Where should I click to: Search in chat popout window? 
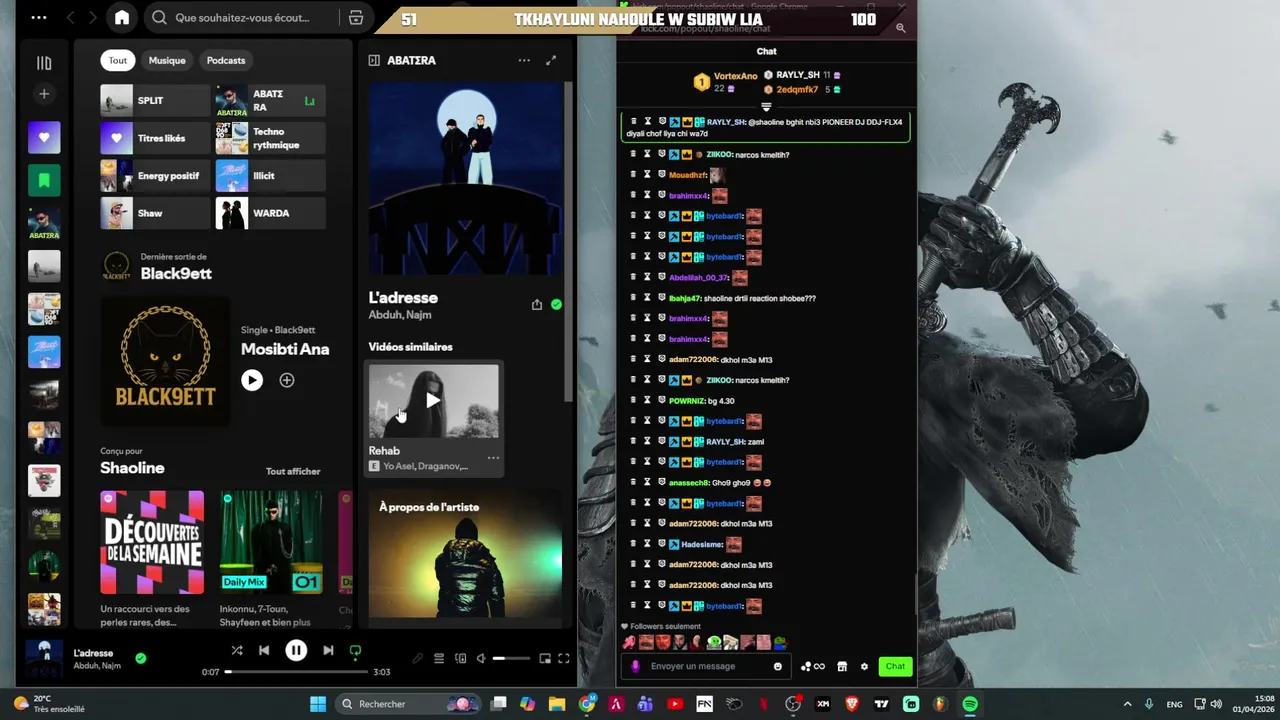pos(901,28)
